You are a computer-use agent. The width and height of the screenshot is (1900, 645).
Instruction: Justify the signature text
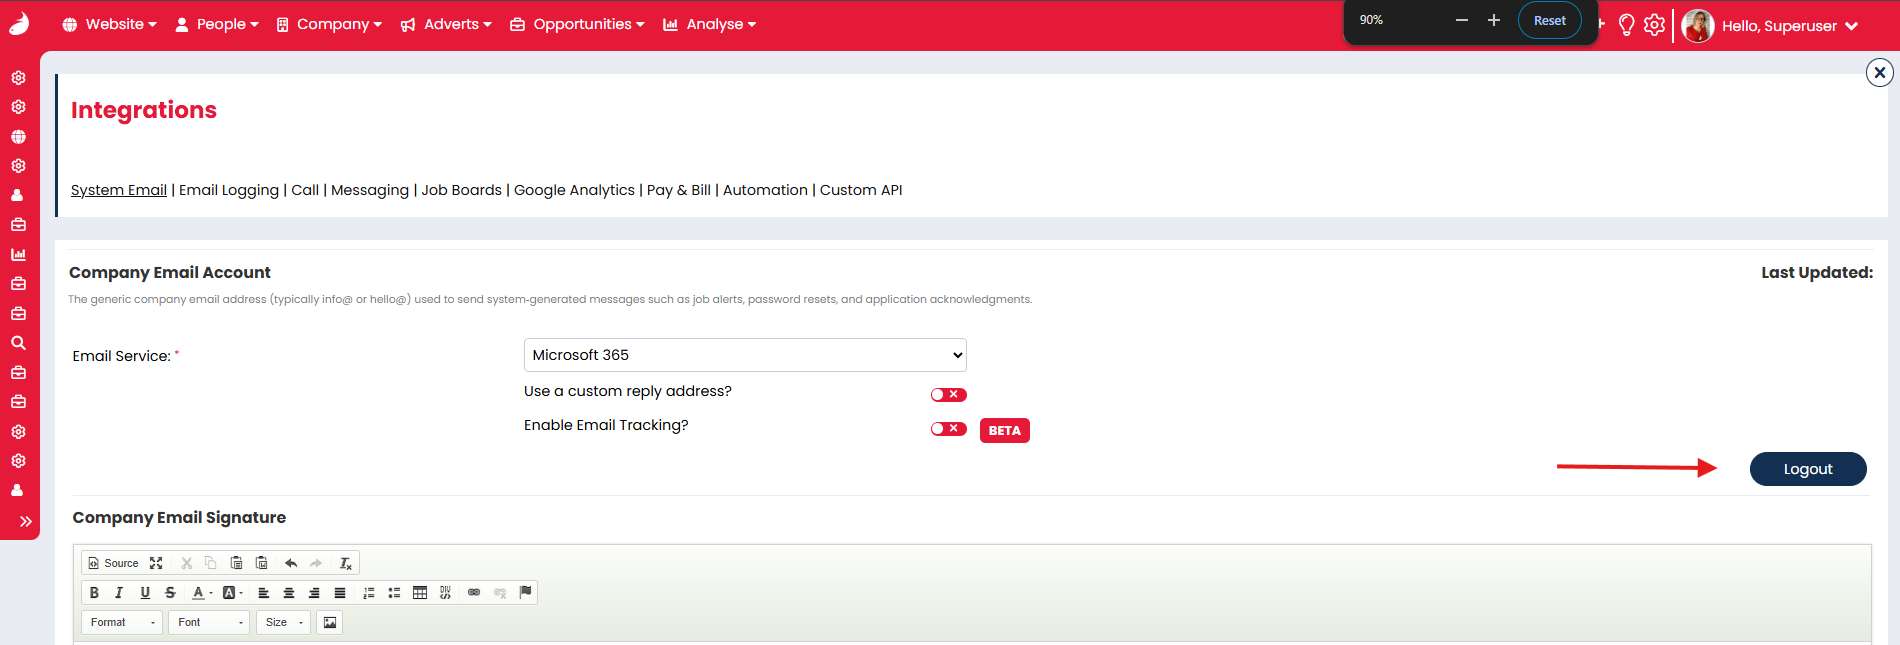pyautogui.click(x=340, y=593)
